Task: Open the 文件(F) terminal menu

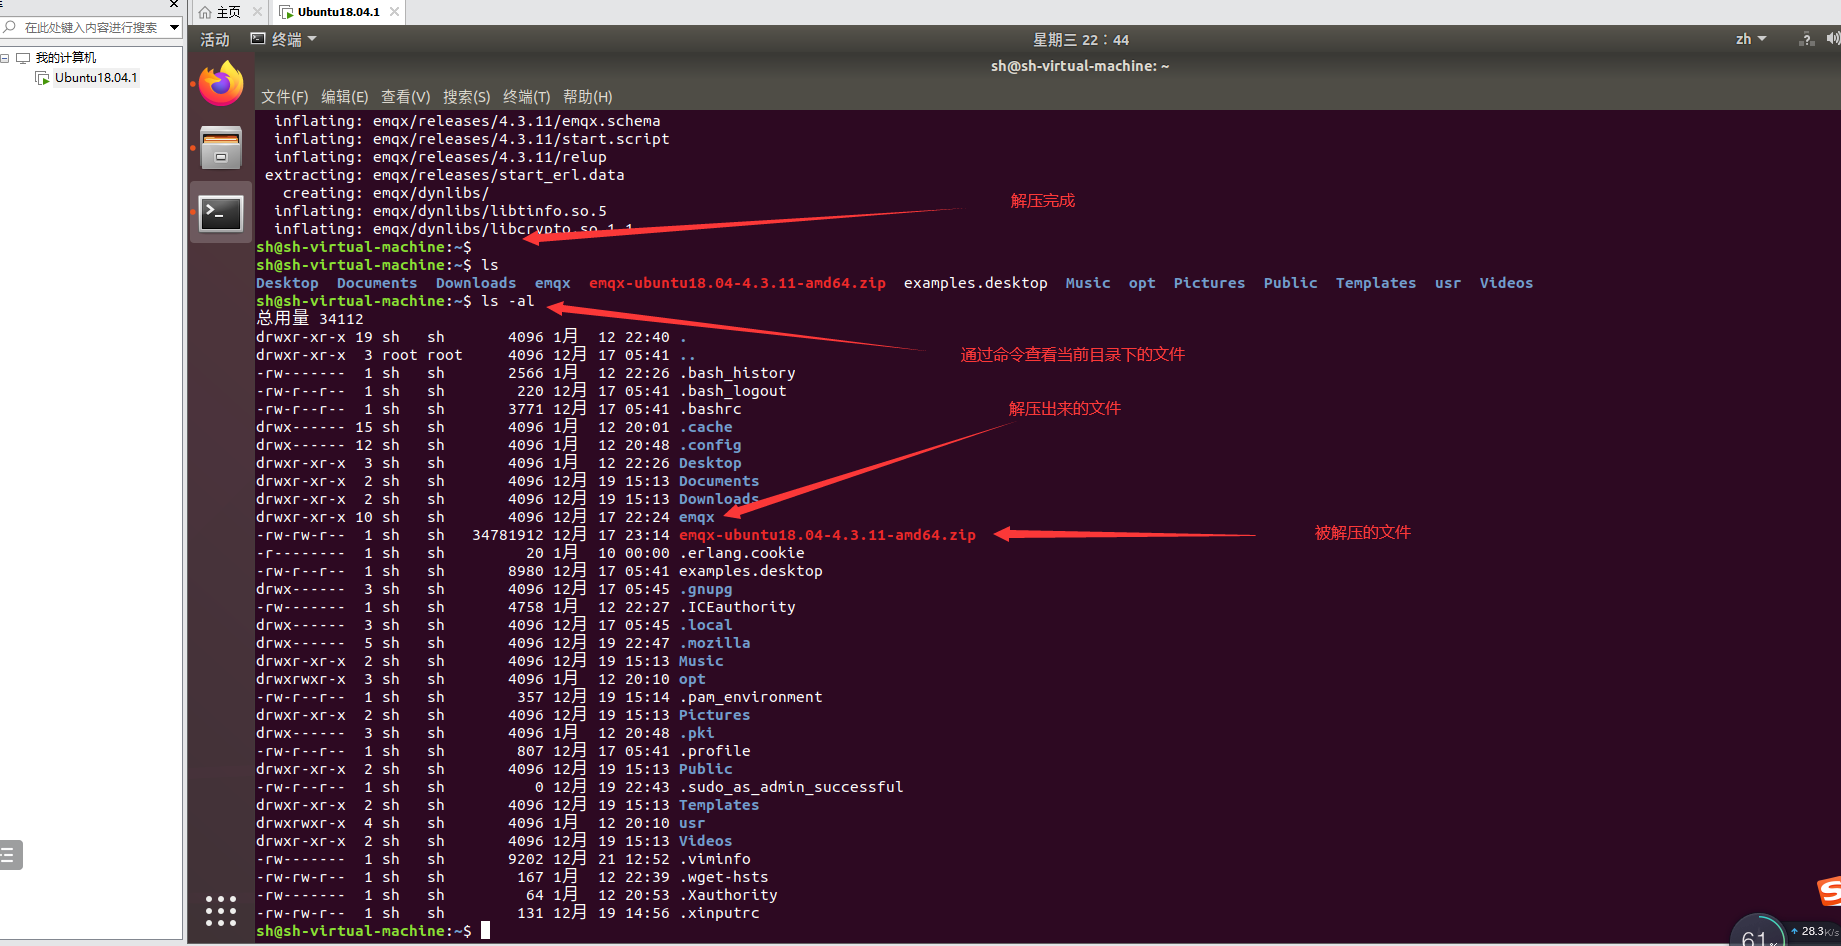Action: click(x=285, y=97)
